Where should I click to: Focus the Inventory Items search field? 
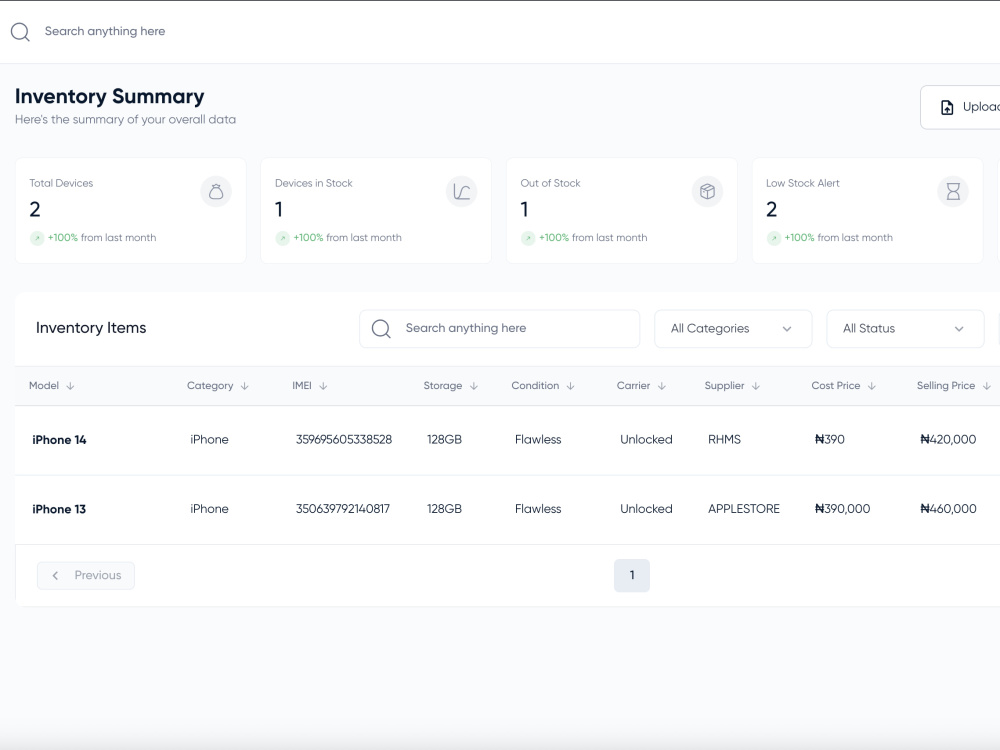(x=499, y=328)
